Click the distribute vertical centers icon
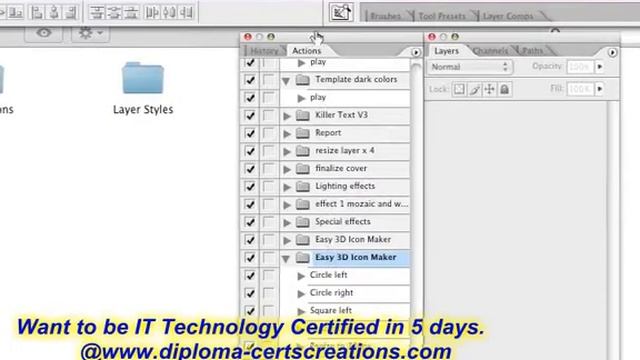The image size is (640, 360). click(114, 12)
